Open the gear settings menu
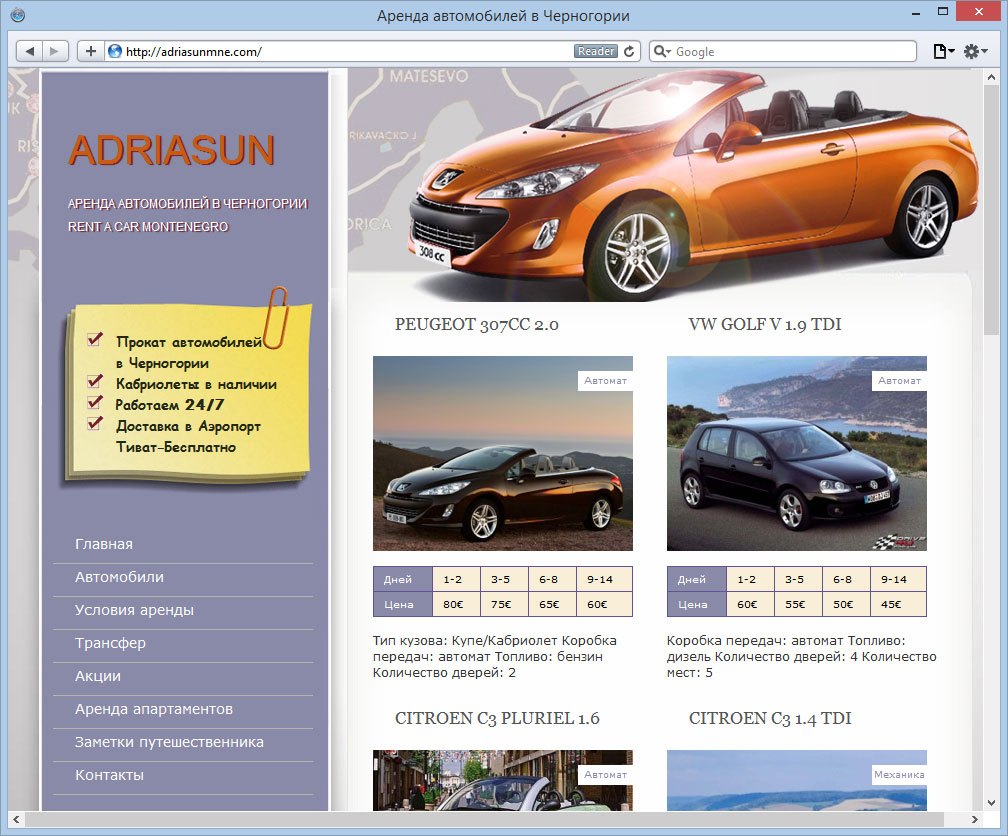Image resolution: width=1008 pixels, height=836 pixels. click(x=975, y=51)
